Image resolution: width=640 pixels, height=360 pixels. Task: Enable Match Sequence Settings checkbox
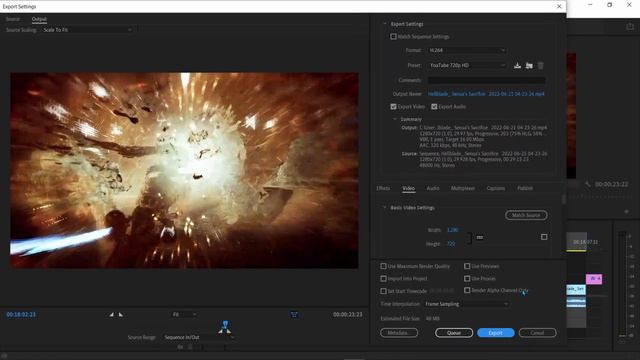pos(393,36)
